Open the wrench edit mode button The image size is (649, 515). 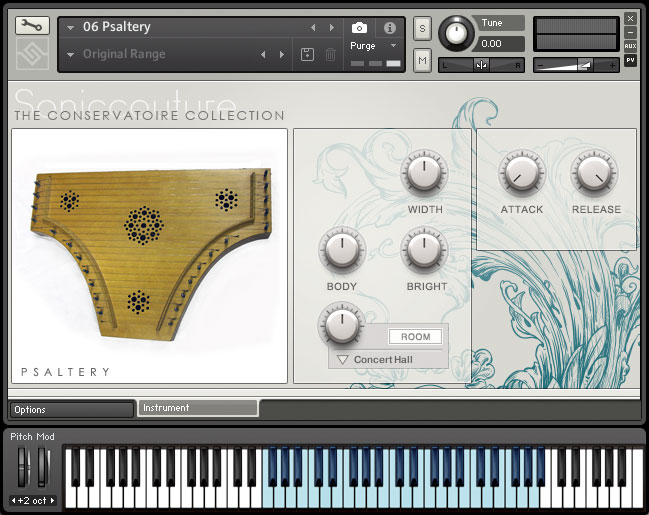point(32,26)
